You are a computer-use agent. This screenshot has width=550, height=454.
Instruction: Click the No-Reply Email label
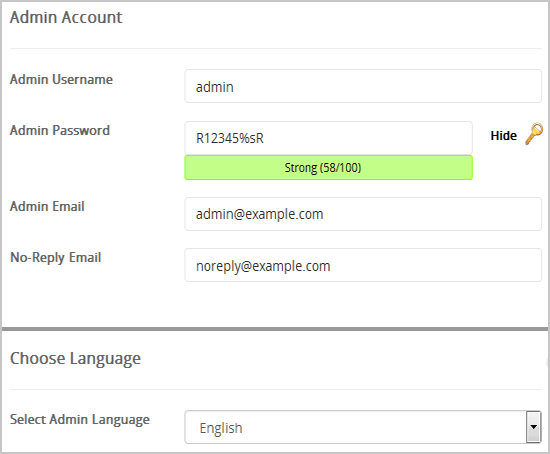(x=56, y=258)
